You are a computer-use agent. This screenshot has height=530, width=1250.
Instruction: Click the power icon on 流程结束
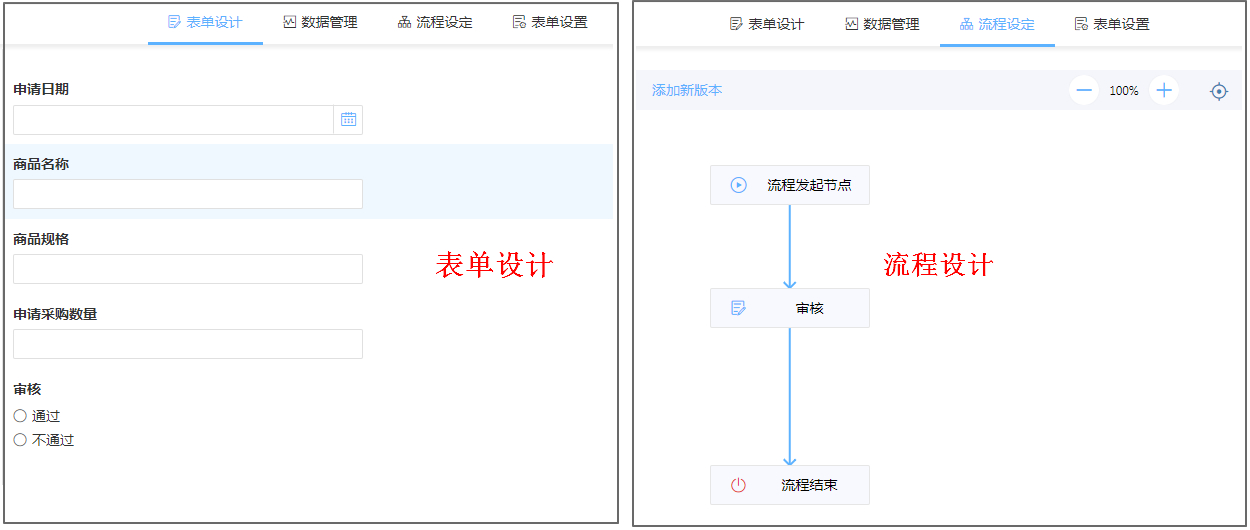pos(738,485)
